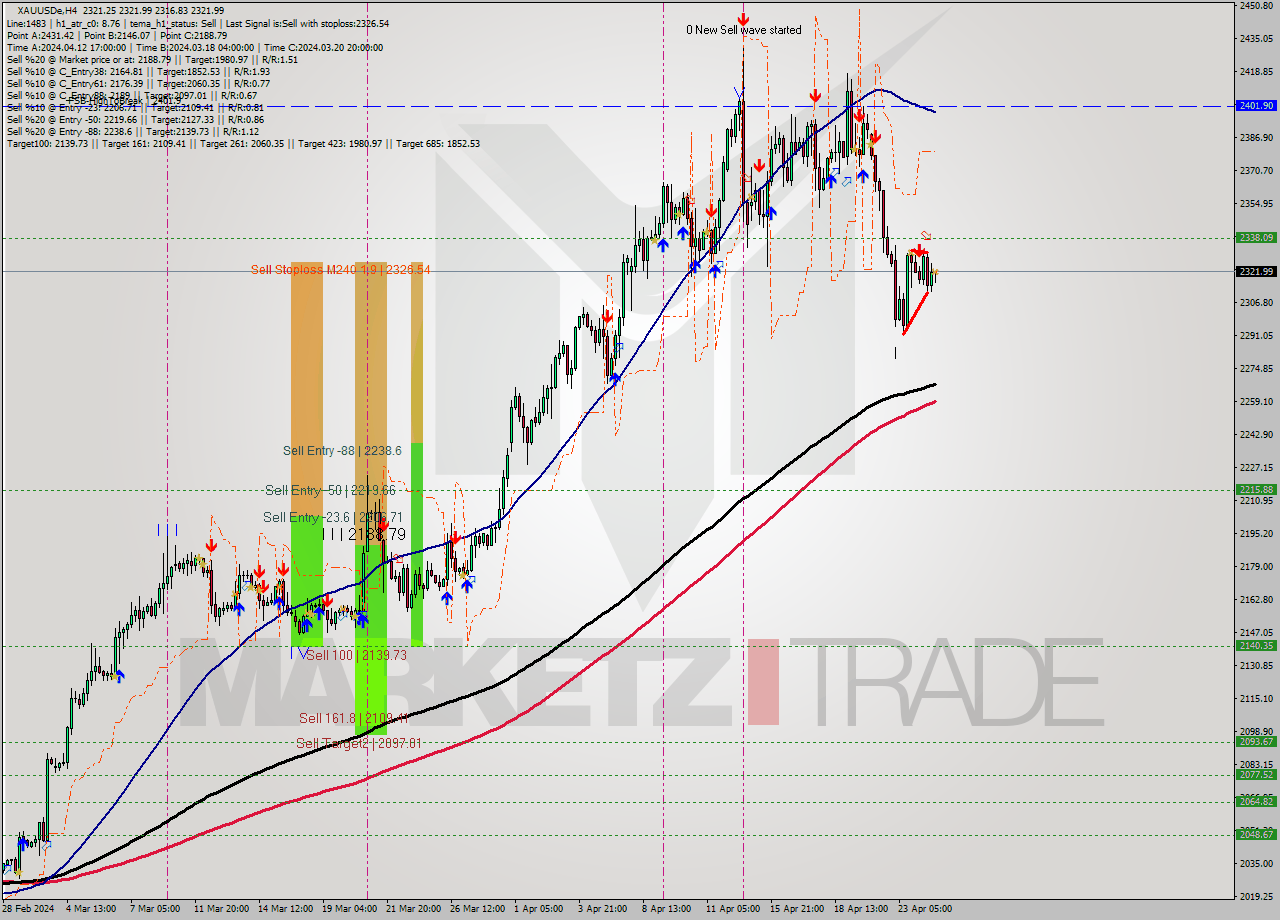Screen dimensions: 1280x920
Task: Click the blue 2401.90 price tag
Action: tap(1256, 105)
